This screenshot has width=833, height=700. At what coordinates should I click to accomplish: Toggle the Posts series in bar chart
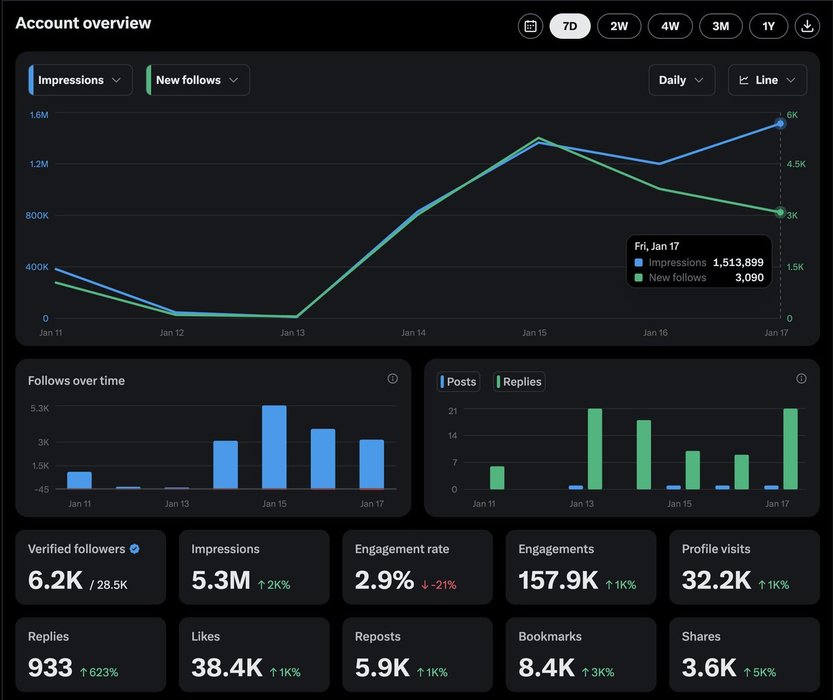pyautogui.click(x=459, y=382)
